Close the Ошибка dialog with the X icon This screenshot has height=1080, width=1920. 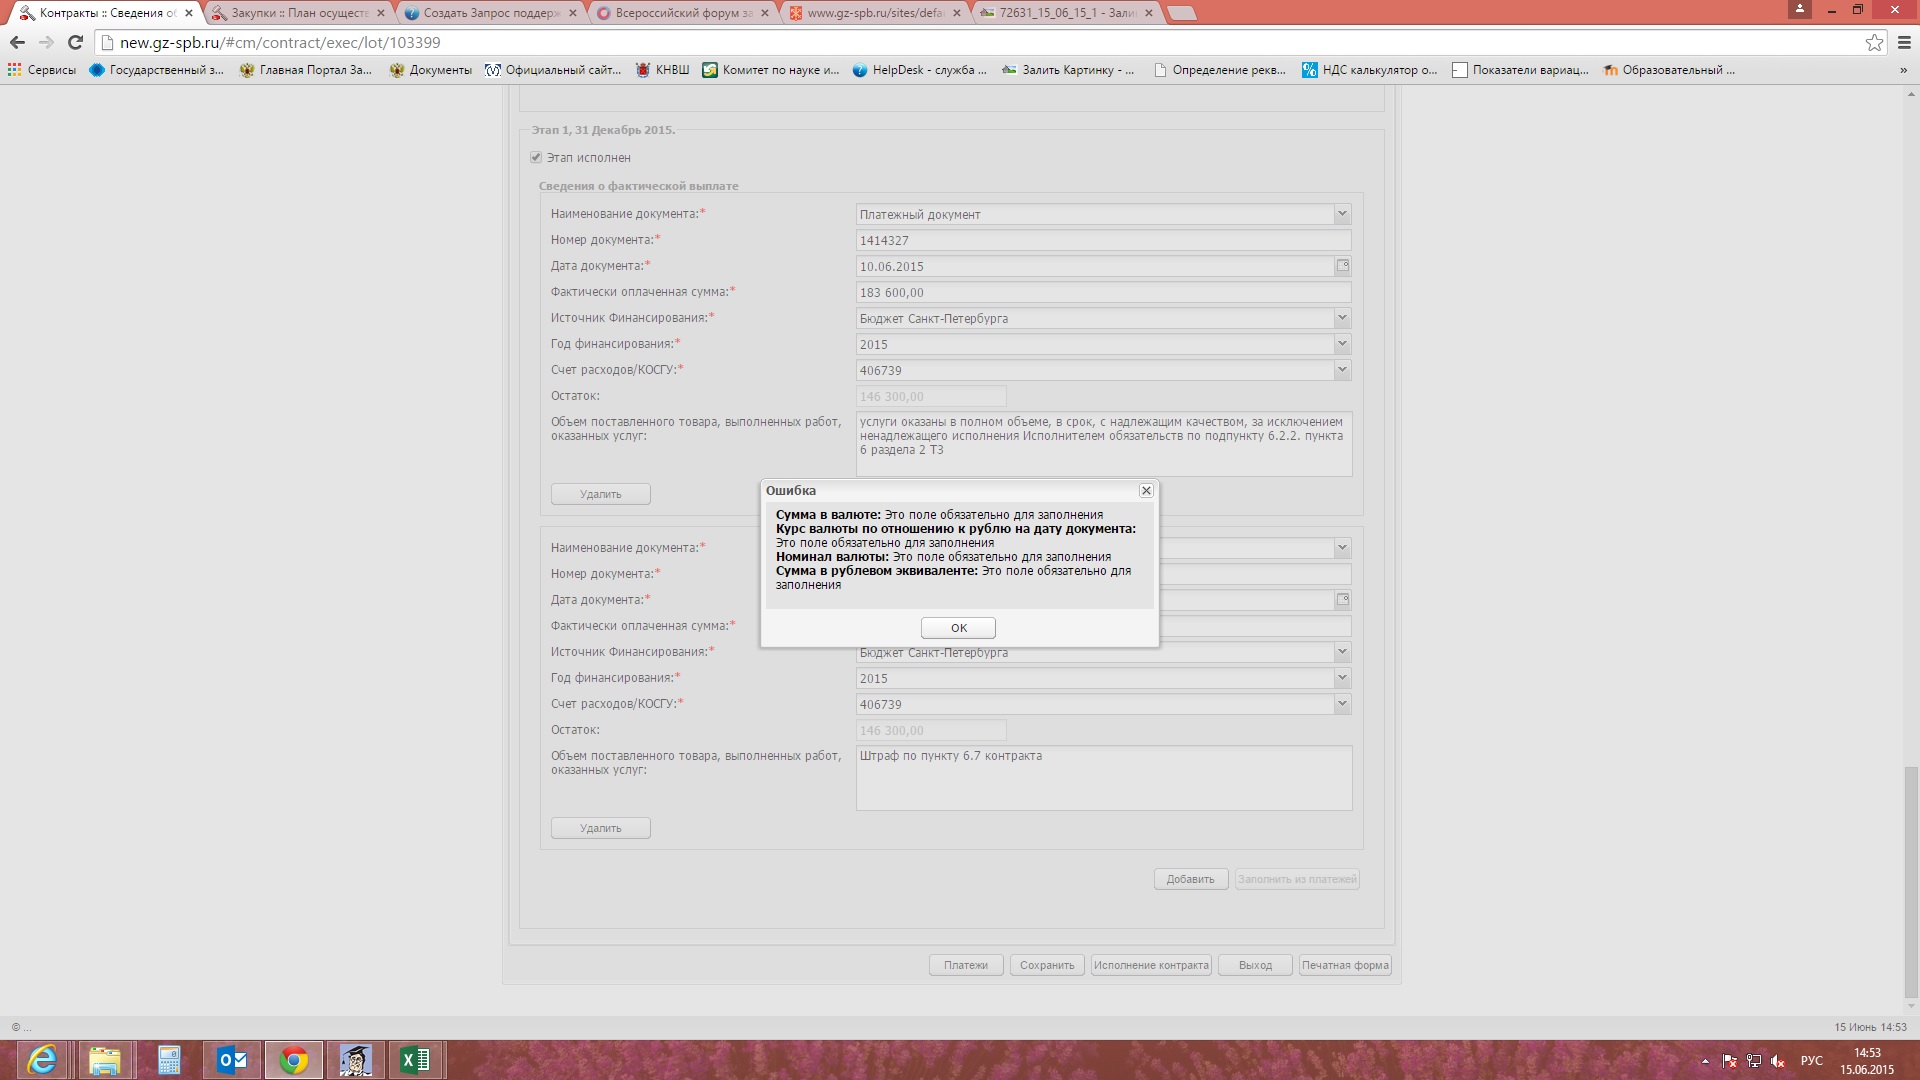pos(1147,491)
